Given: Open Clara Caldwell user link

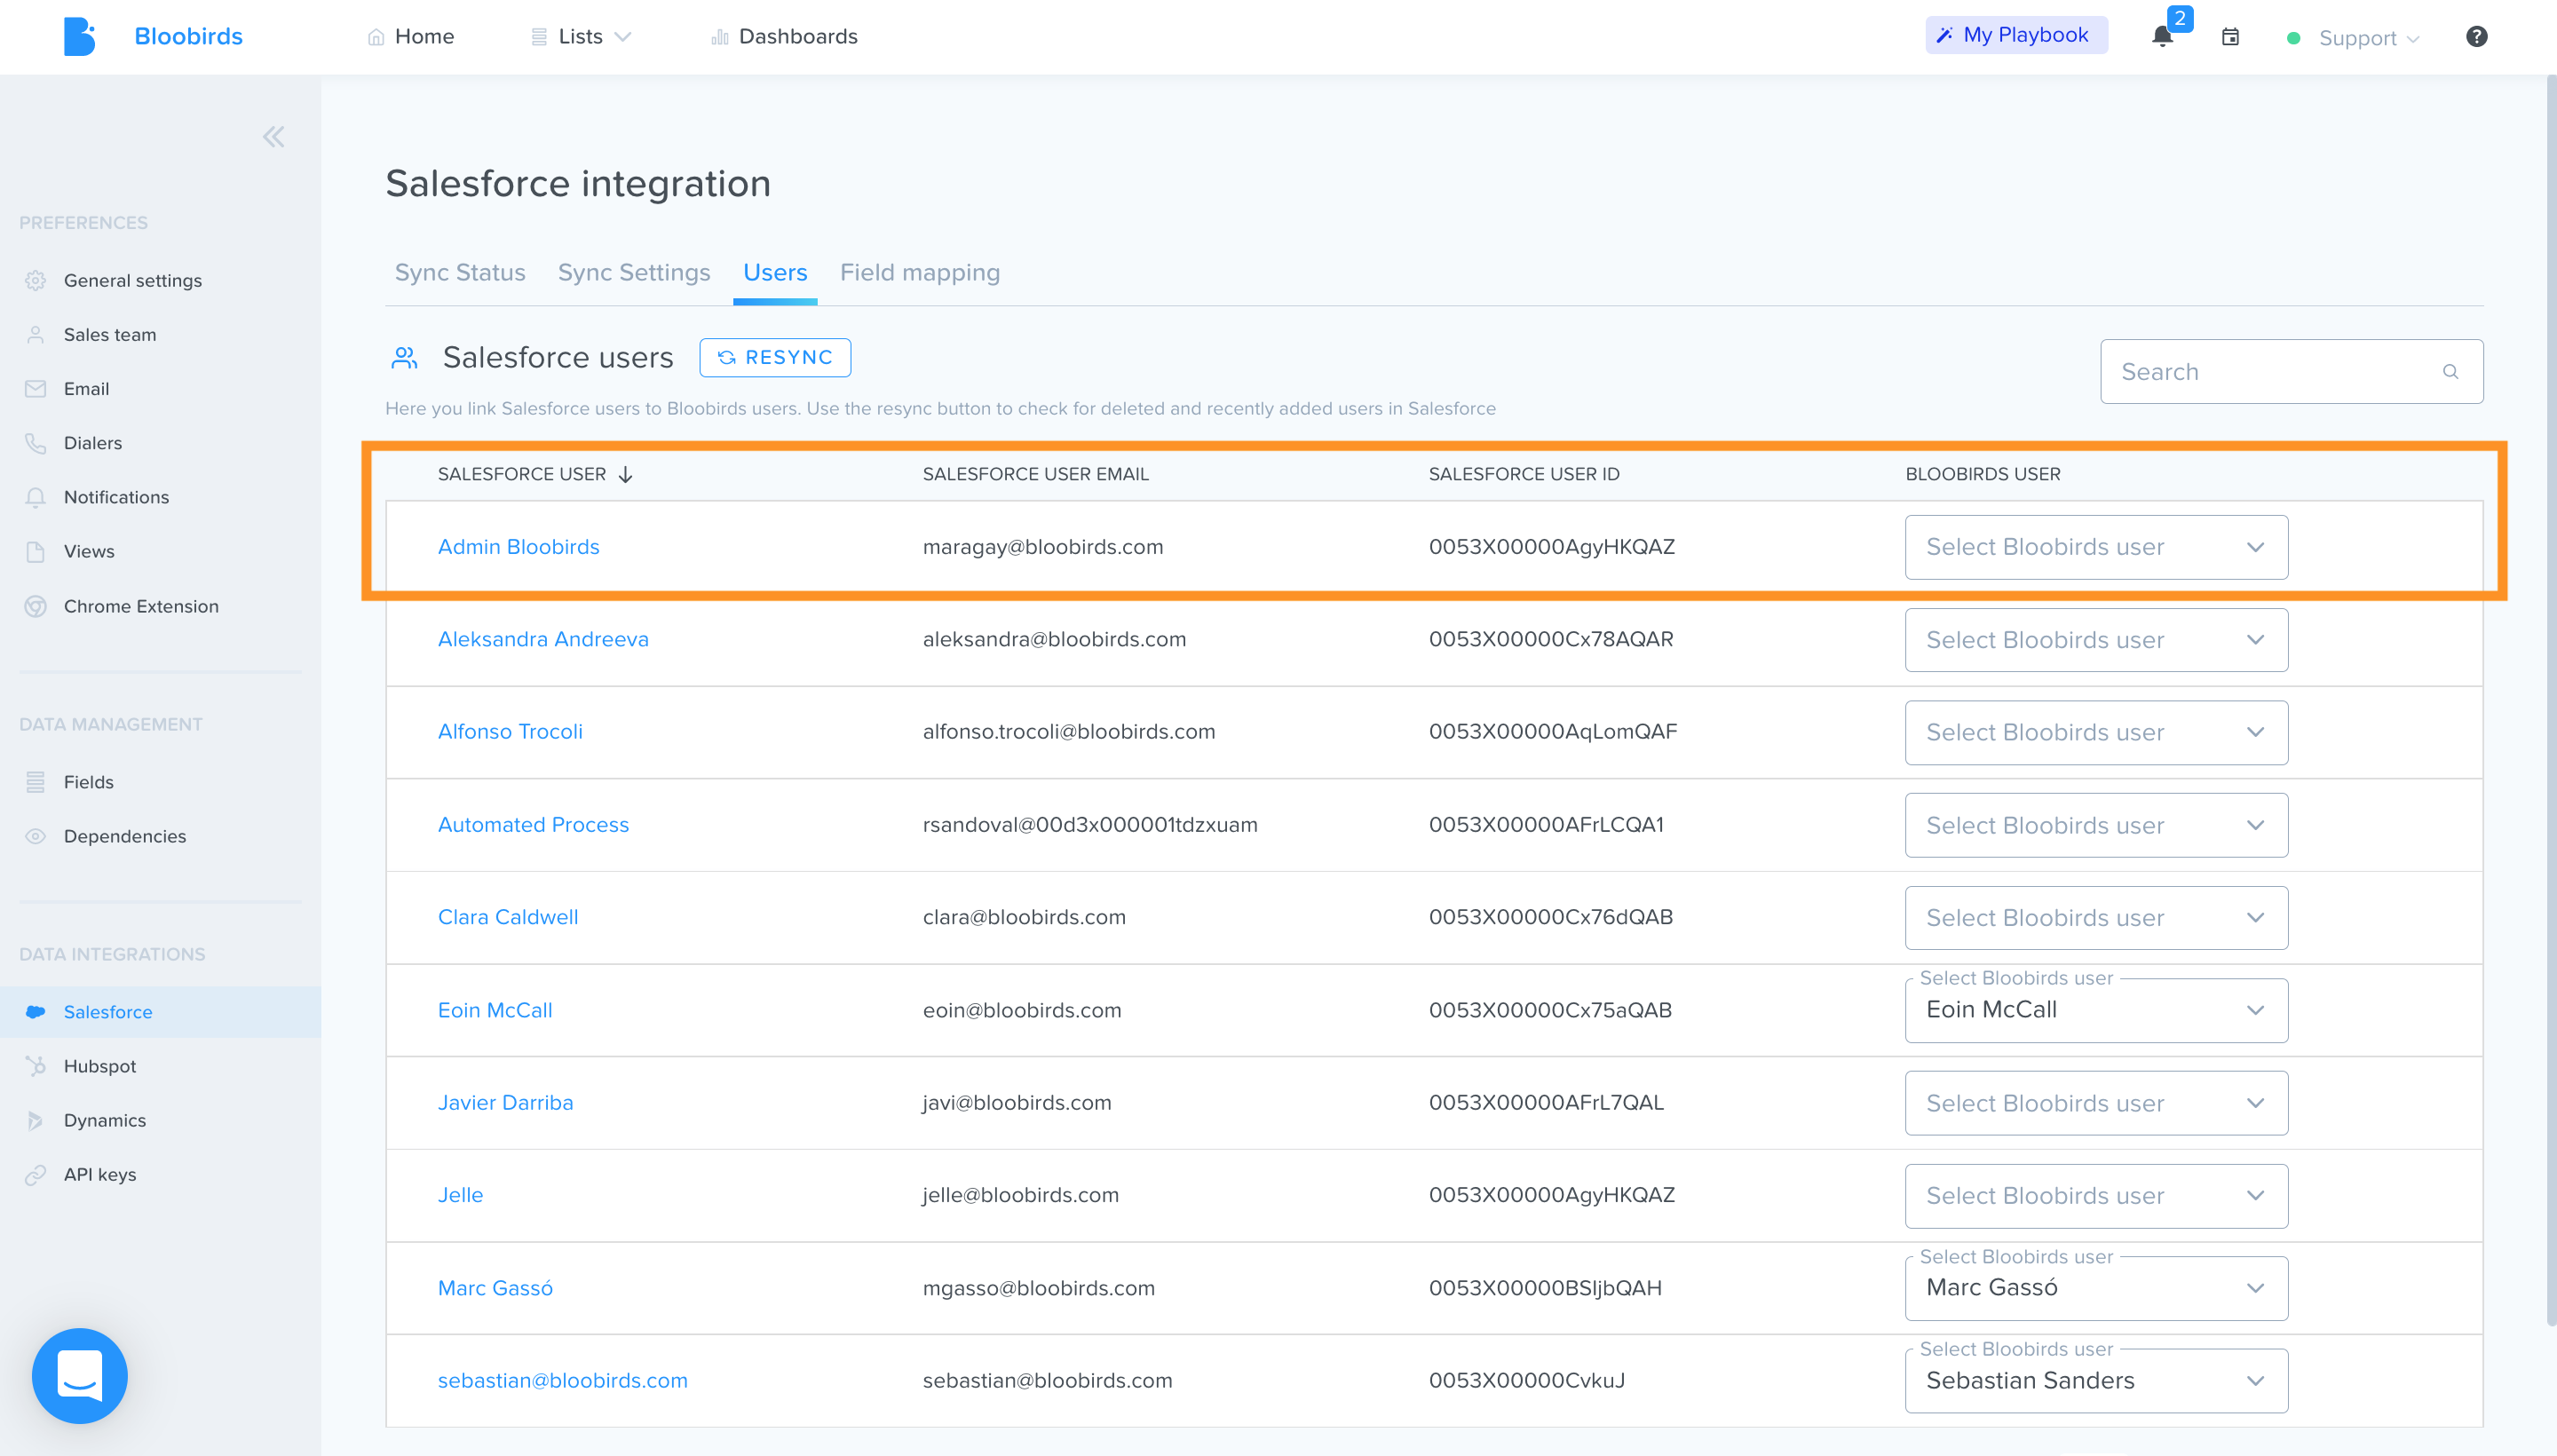Looking at the screenshot, I should tap(508, 918).
